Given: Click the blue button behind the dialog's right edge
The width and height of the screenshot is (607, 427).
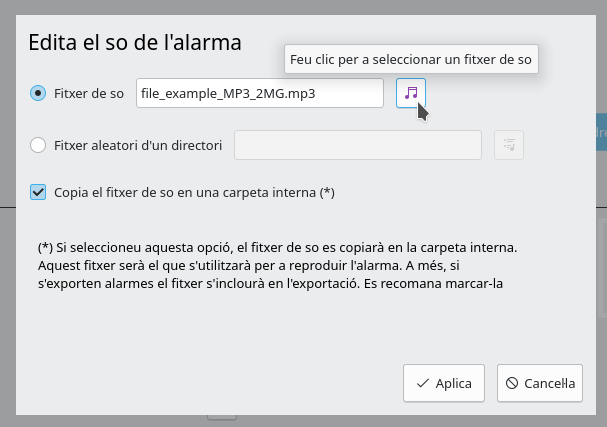Looking at the screenshot, I should (x=600, y=133).
